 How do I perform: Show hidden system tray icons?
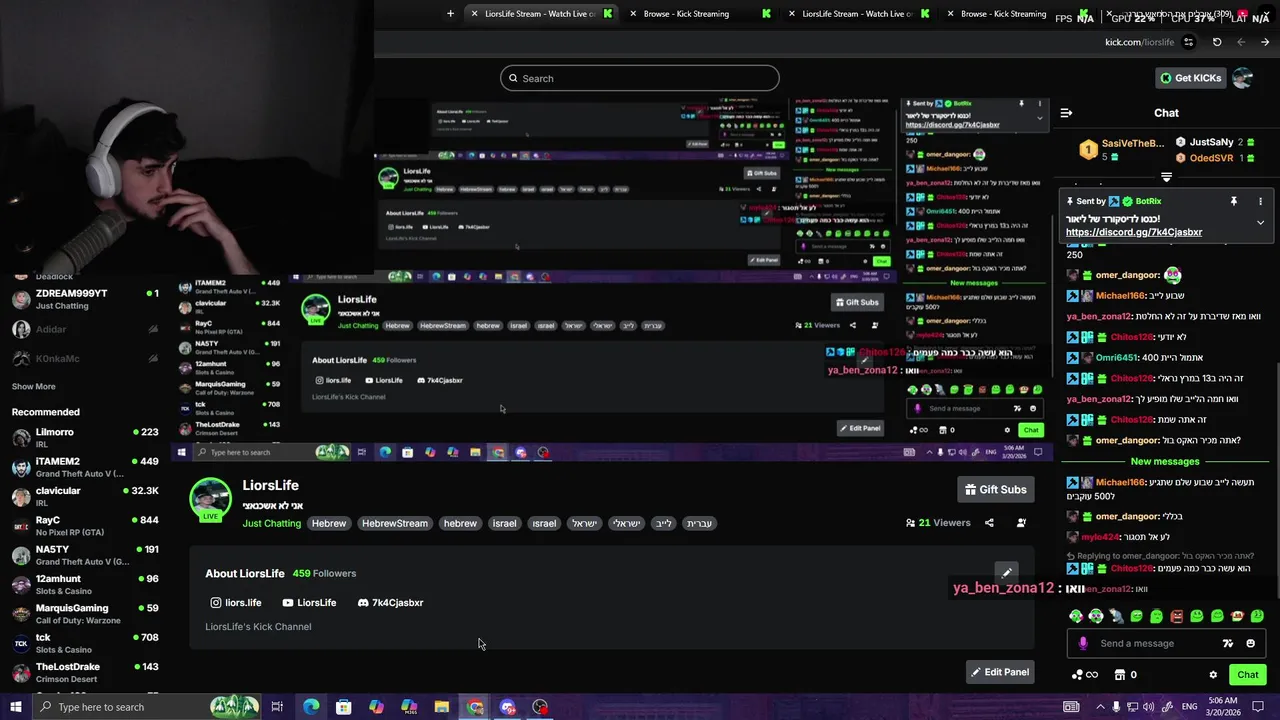(1100, 707)
